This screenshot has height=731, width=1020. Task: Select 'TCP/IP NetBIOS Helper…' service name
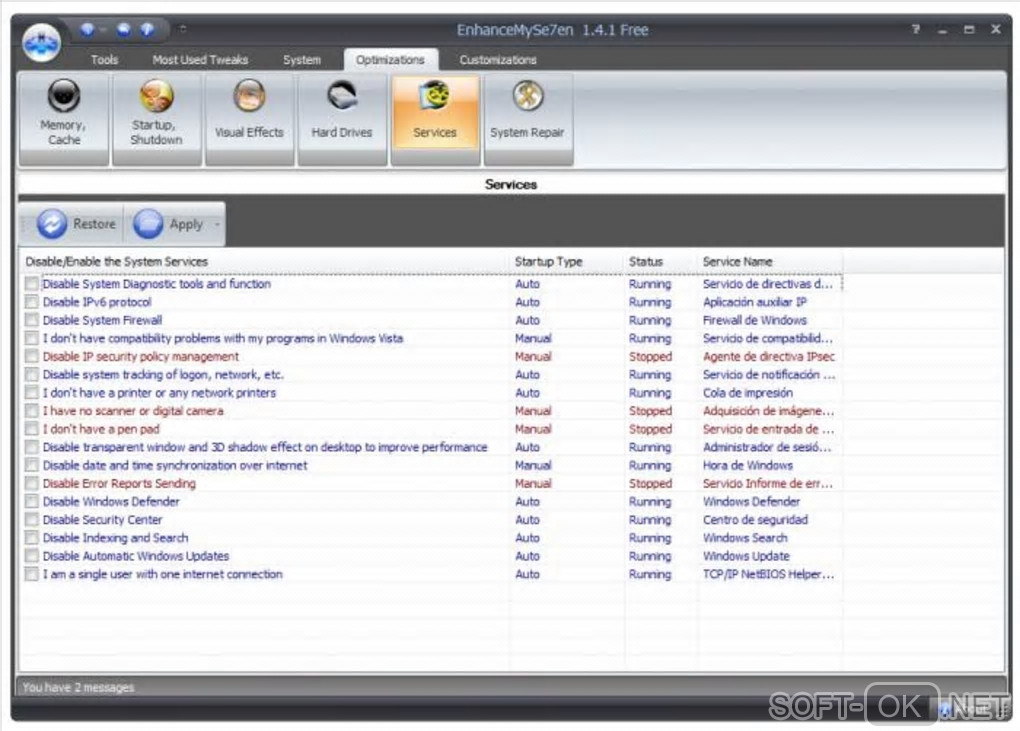[768, 574]
